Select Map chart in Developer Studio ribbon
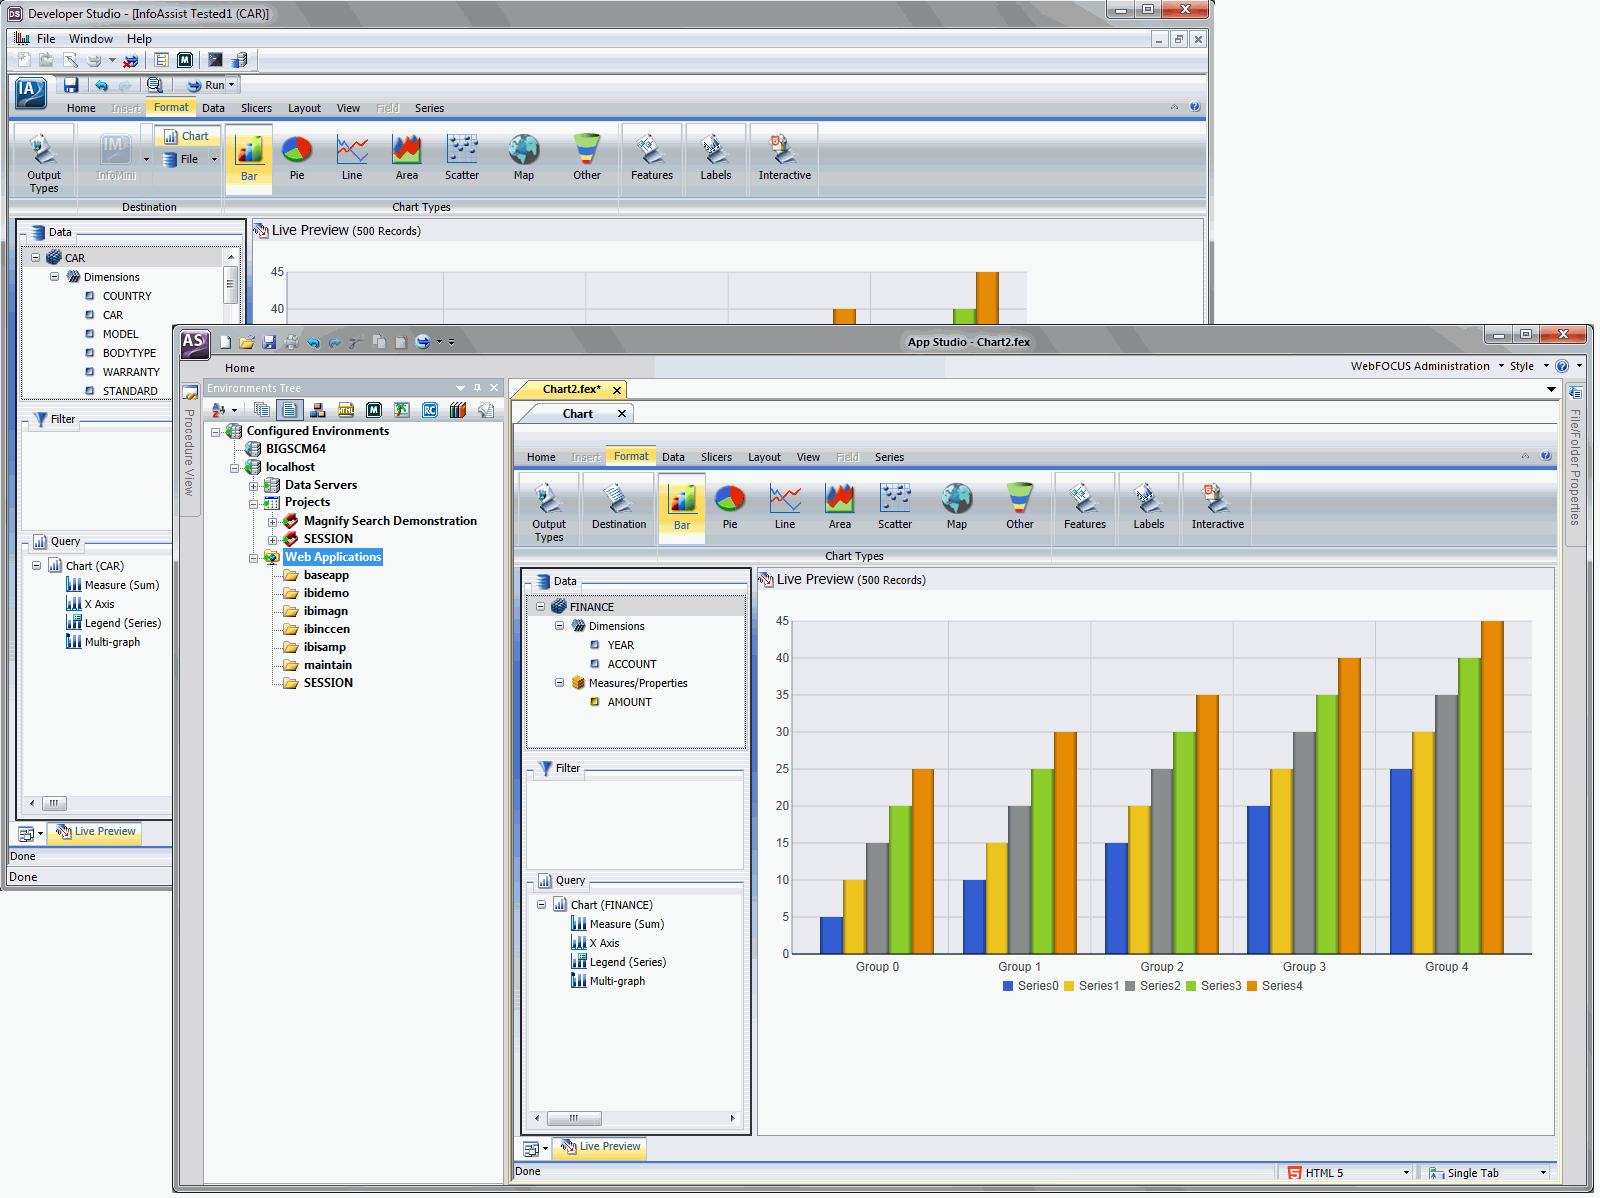 tap(524, 159)
